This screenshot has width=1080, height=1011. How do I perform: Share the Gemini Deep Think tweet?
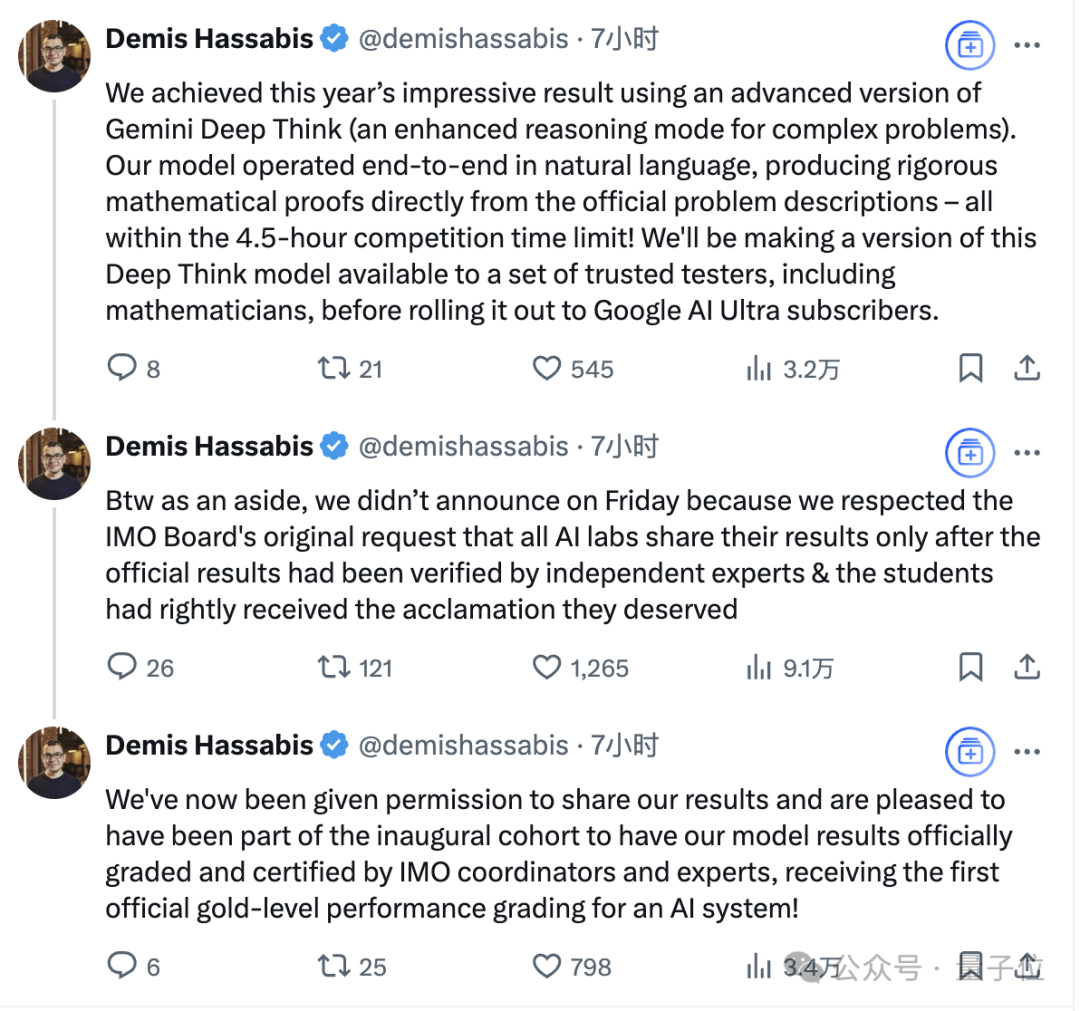click(x=1026, y=368)
